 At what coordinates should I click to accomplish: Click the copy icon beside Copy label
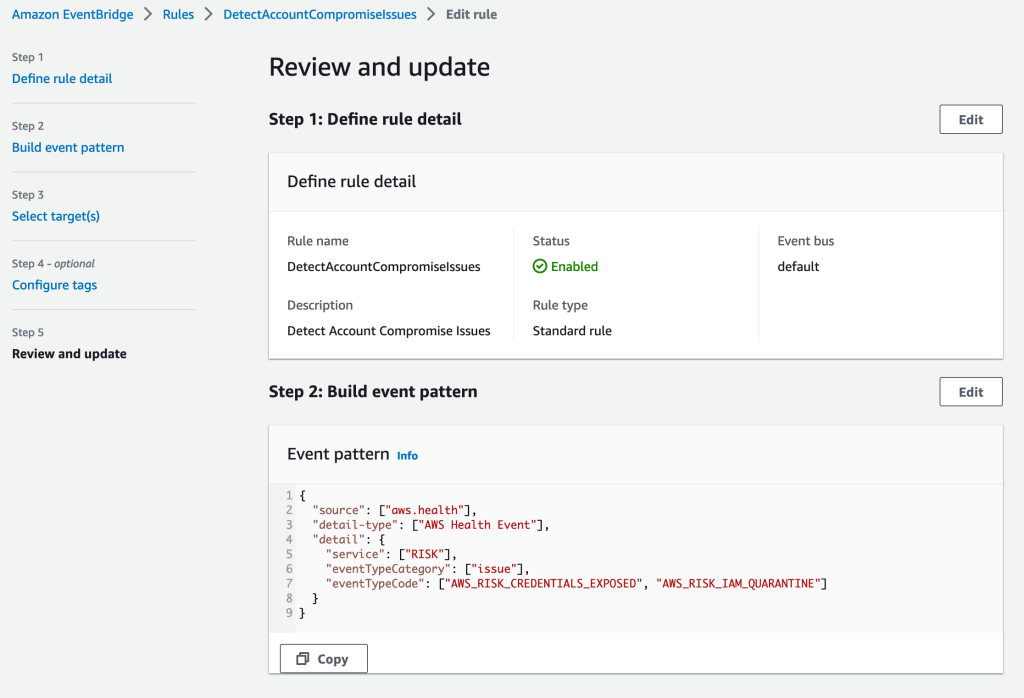click(302, 659)
